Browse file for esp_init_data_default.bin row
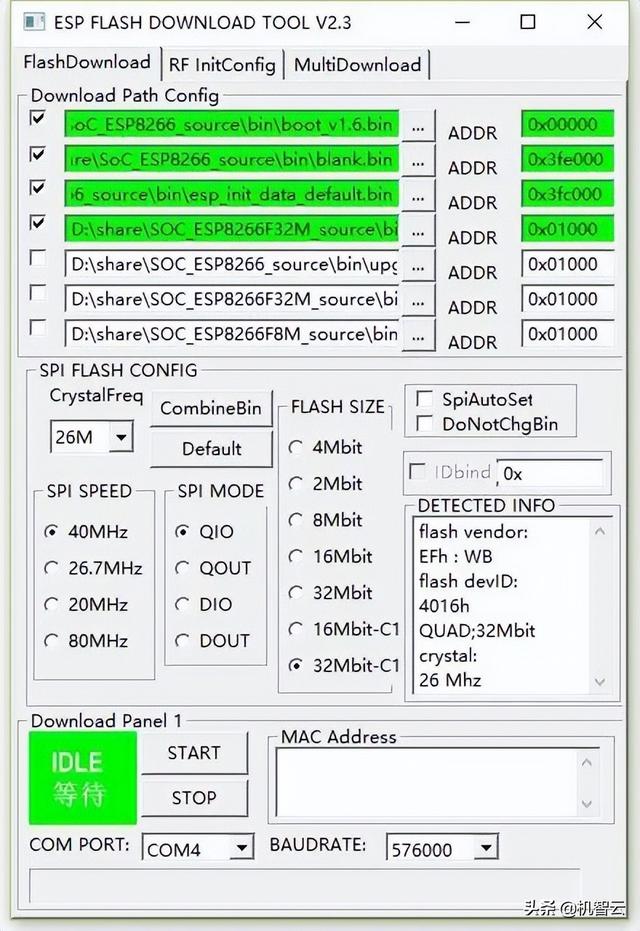The image size is (640, 931). (418, 196)
